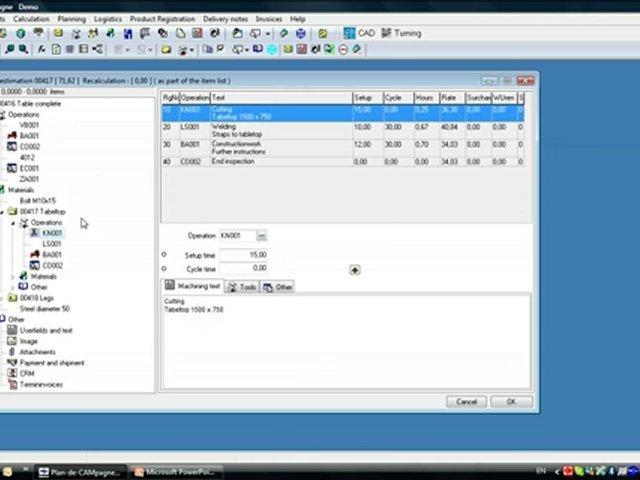Click into the Setup time field
640x480 pixels.
(x=243, y=255)
